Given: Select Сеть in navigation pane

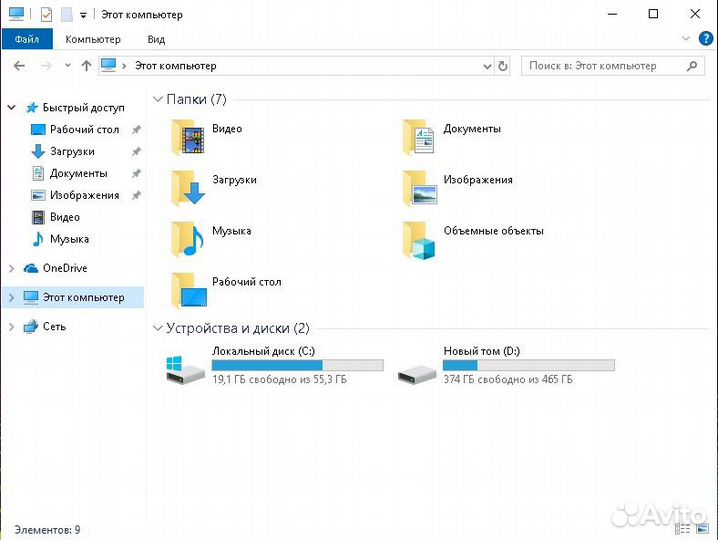Looking at the screenshot, I should [54, 326].
